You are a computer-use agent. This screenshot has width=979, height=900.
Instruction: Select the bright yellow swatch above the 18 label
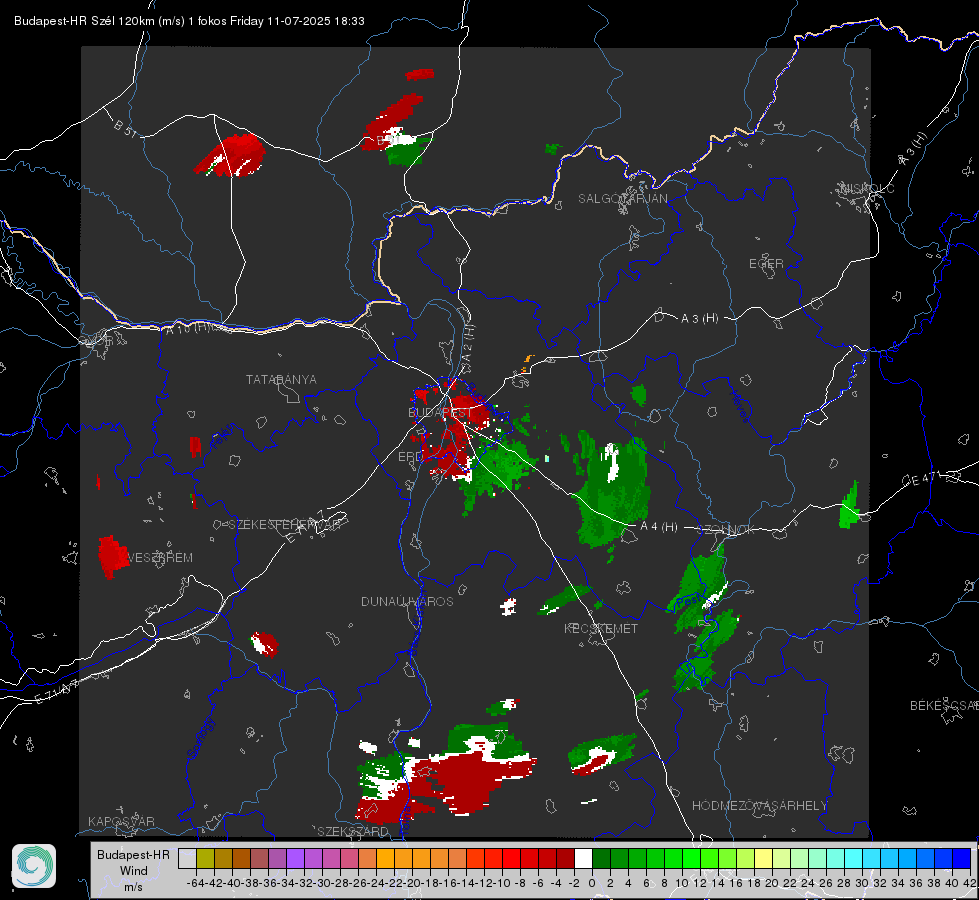(x=764, y=858)
